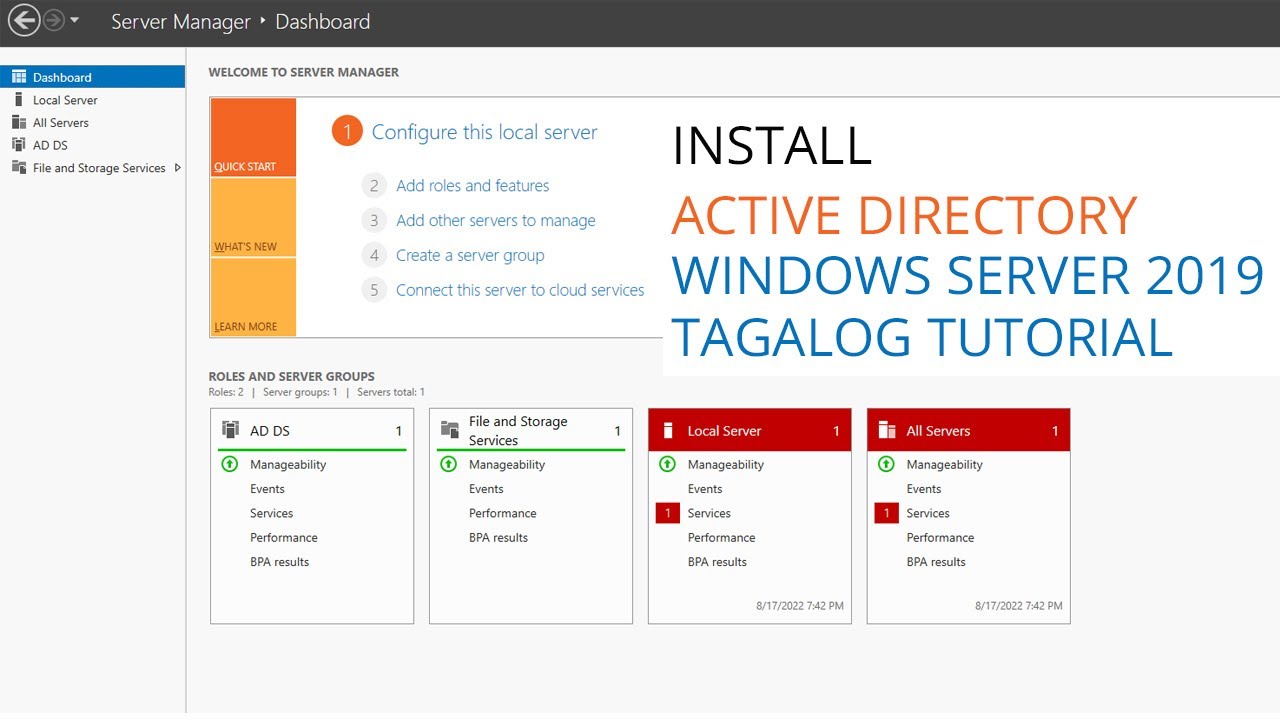Click Local Server Manageability status icon

[x=667, y=464]
